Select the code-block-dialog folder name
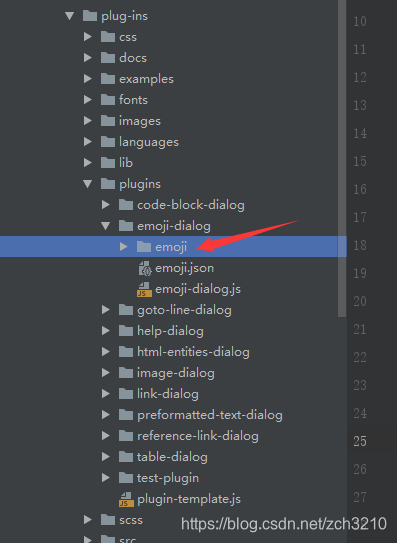Viewport: 397px width, 543px height. [x=191, y=205]
